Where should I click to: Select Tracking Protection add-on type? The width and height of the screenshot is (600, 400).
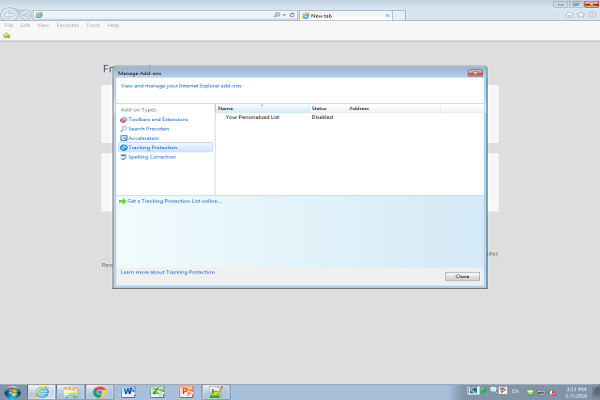[166, 147]
